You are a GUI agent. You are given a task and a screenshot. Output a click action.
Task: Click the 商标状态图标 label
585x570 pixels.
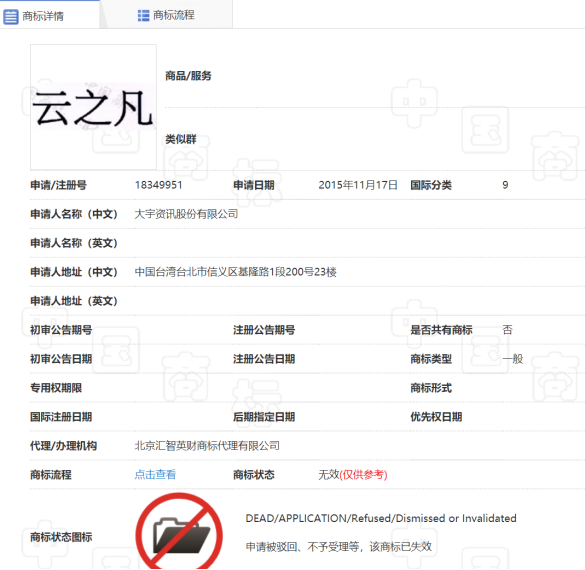point(61,537)
